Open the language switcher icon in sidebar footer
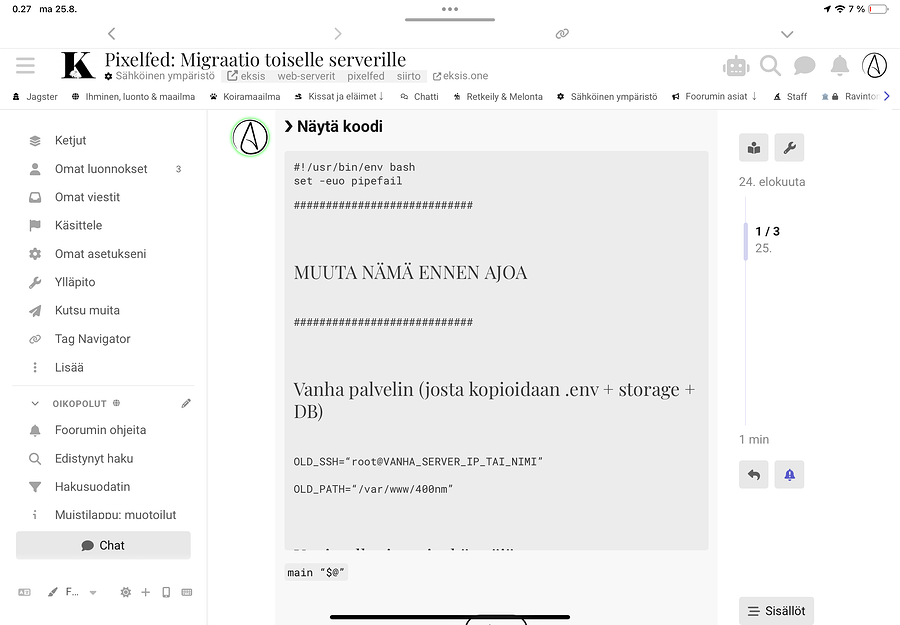 [24, 592]
